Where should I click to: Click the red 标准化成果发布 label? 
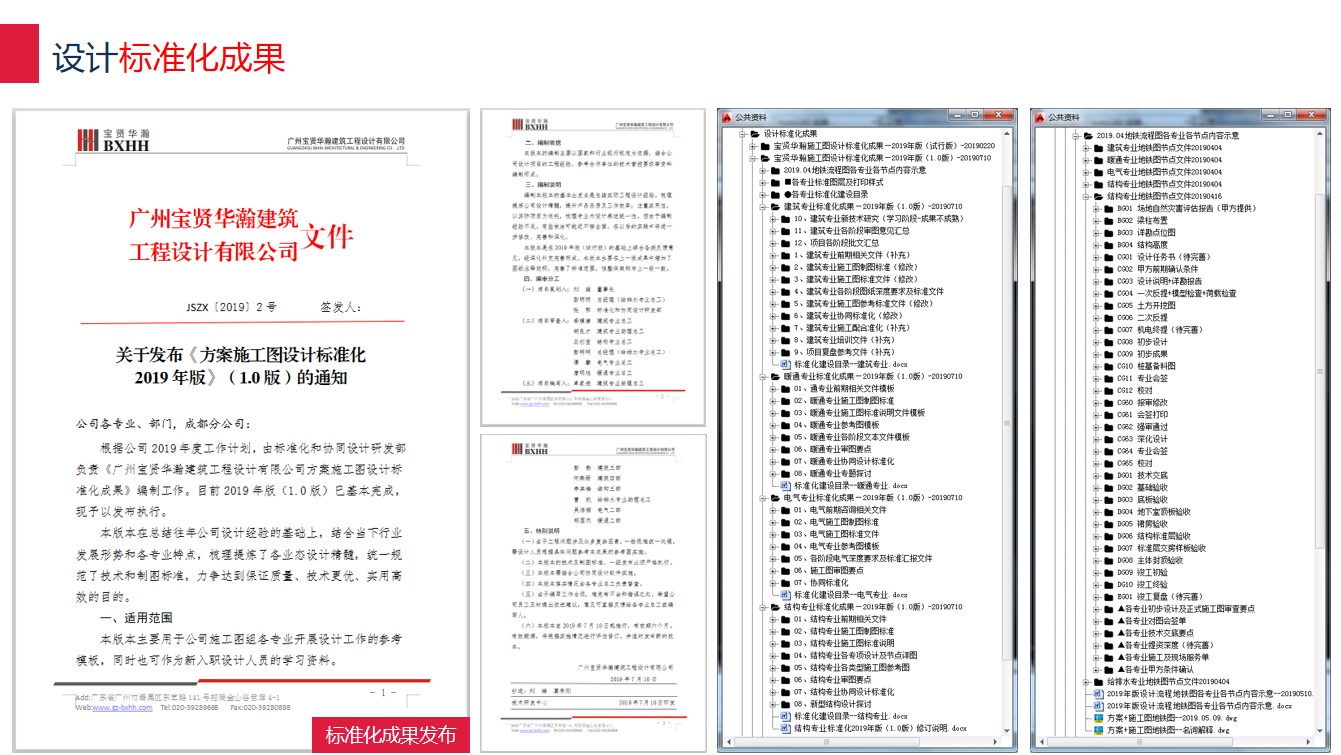coord(390,735)
